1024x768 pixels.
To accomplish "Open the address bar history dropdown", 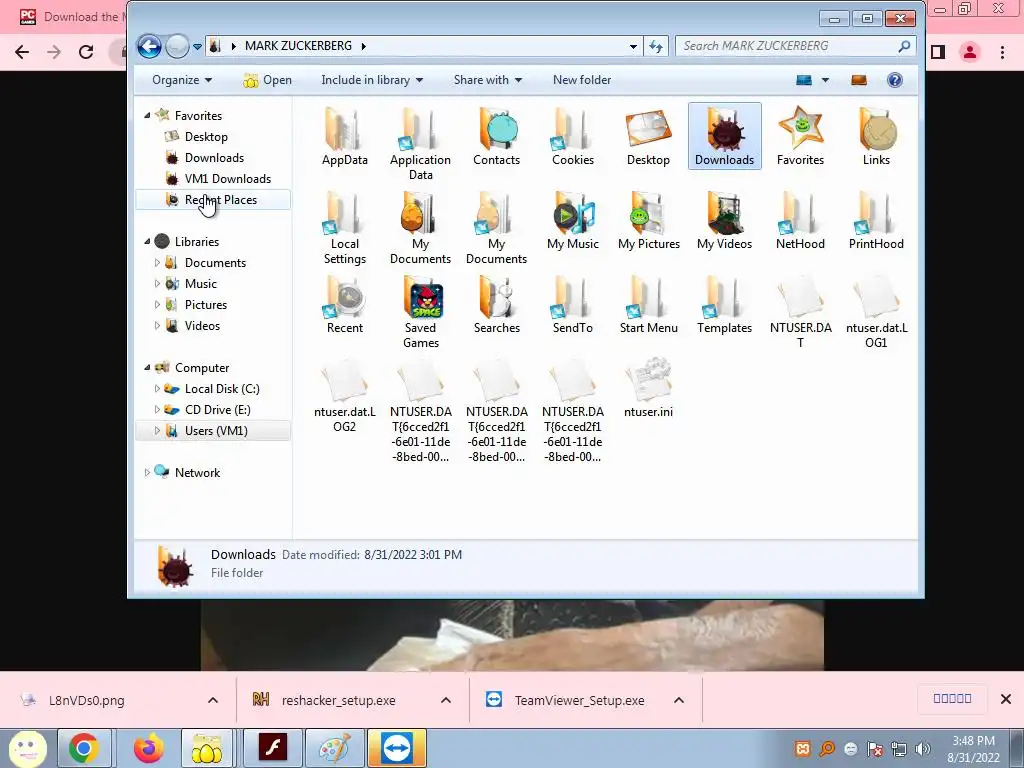I will (x=633, y=46).
